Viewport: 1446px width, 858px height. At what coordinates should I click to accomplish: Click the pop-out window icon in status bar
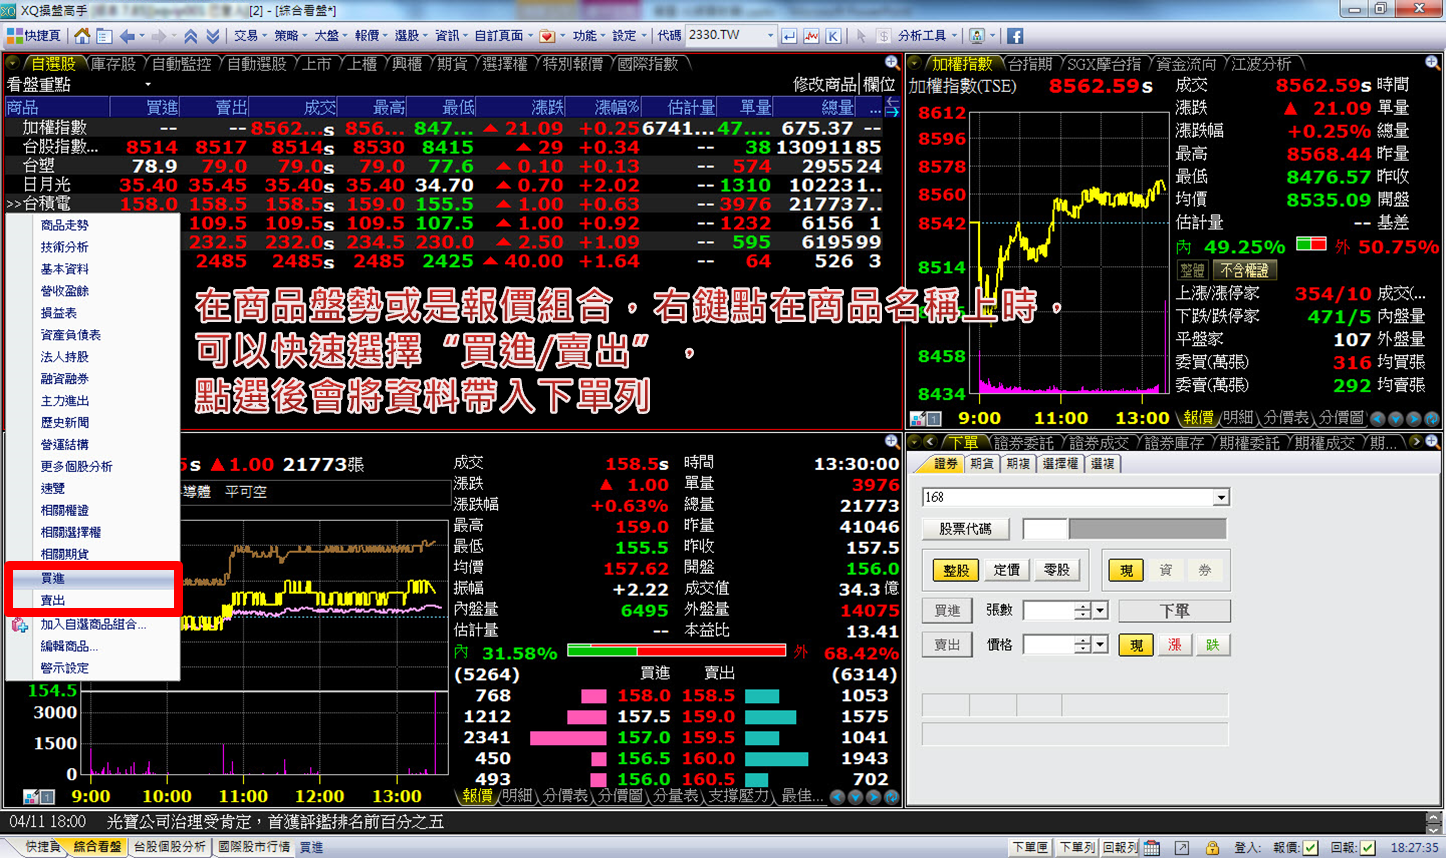point(1182,848)
